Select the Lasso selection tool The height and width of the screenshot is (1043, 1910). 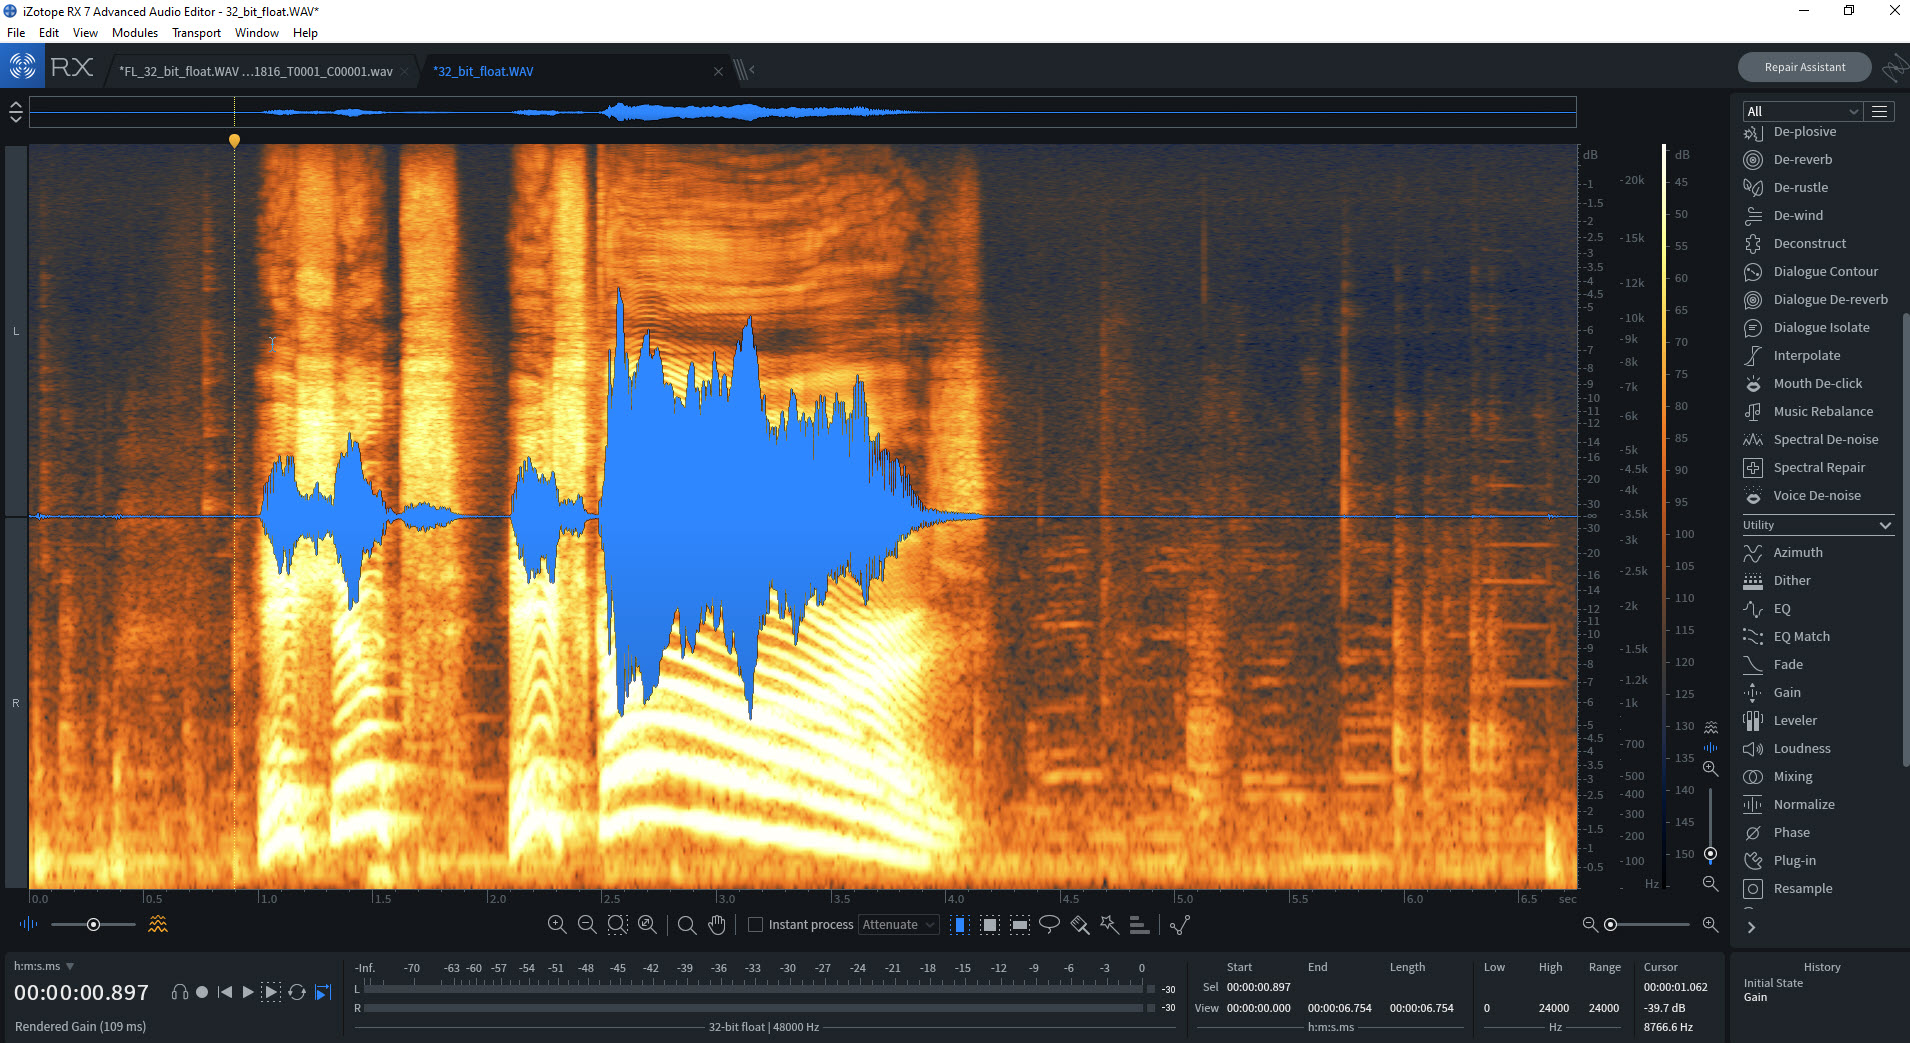click(x=1049, y=924)
